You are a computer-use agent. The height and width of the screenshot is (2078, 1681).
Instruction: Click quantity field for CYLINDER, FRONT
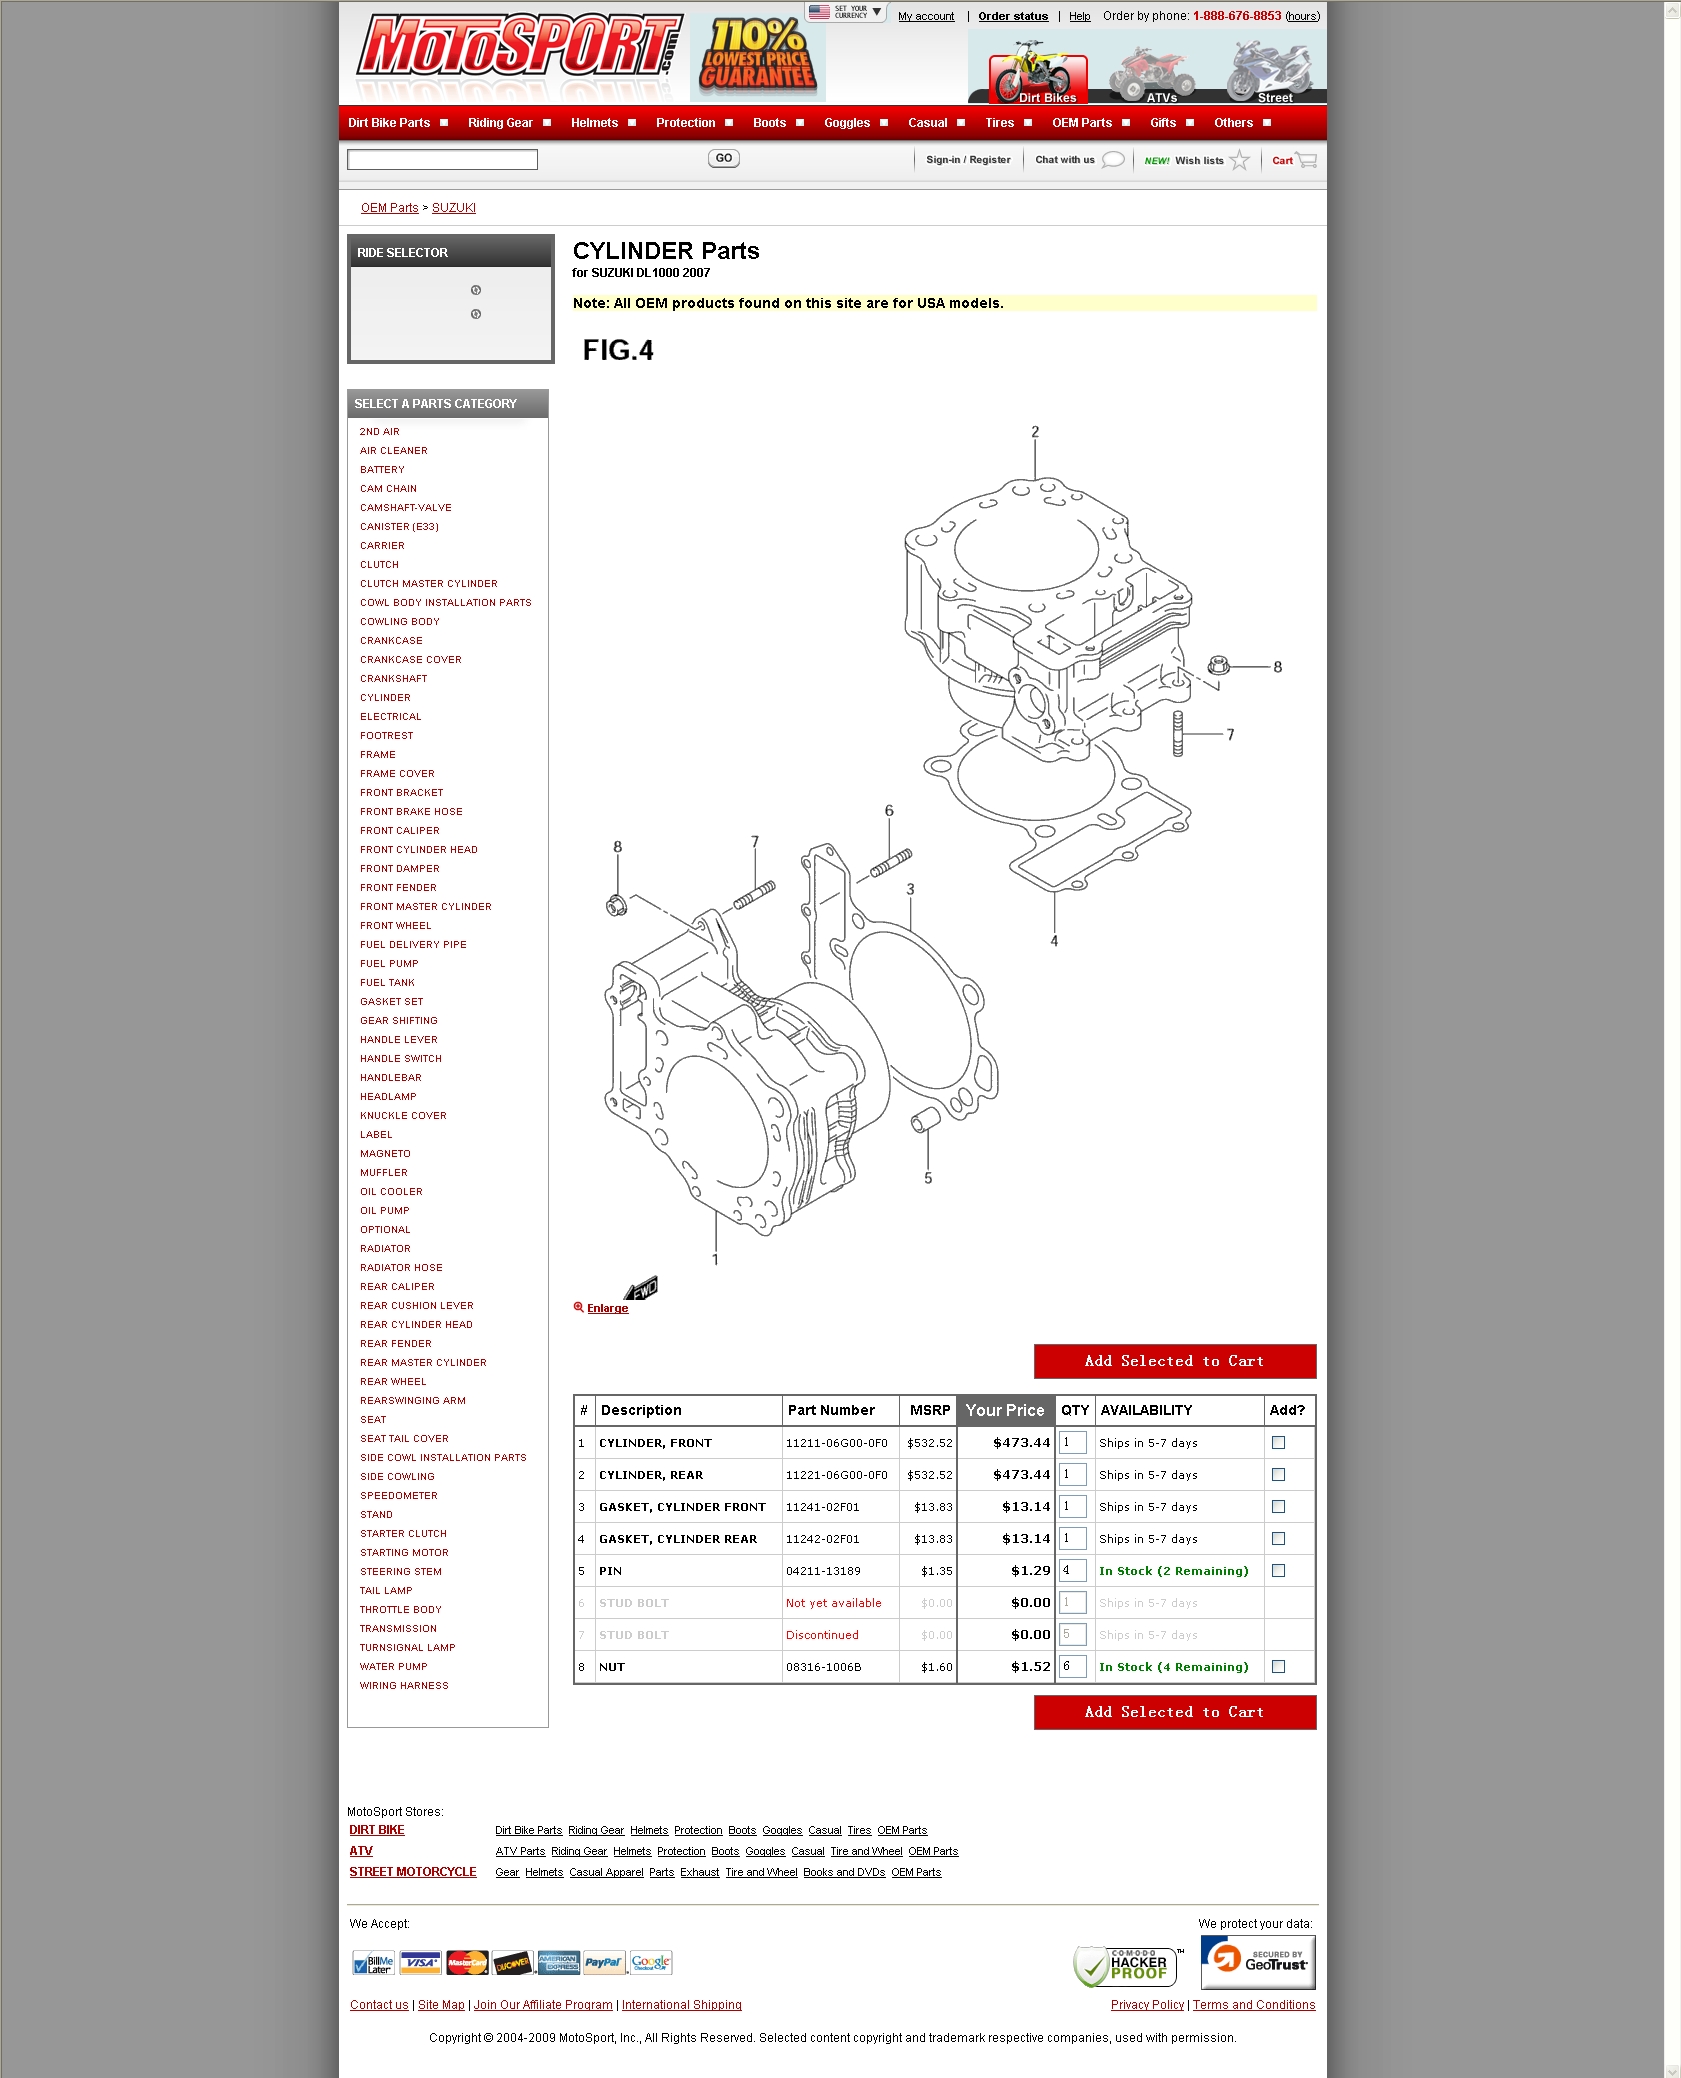point(1073,1442)
